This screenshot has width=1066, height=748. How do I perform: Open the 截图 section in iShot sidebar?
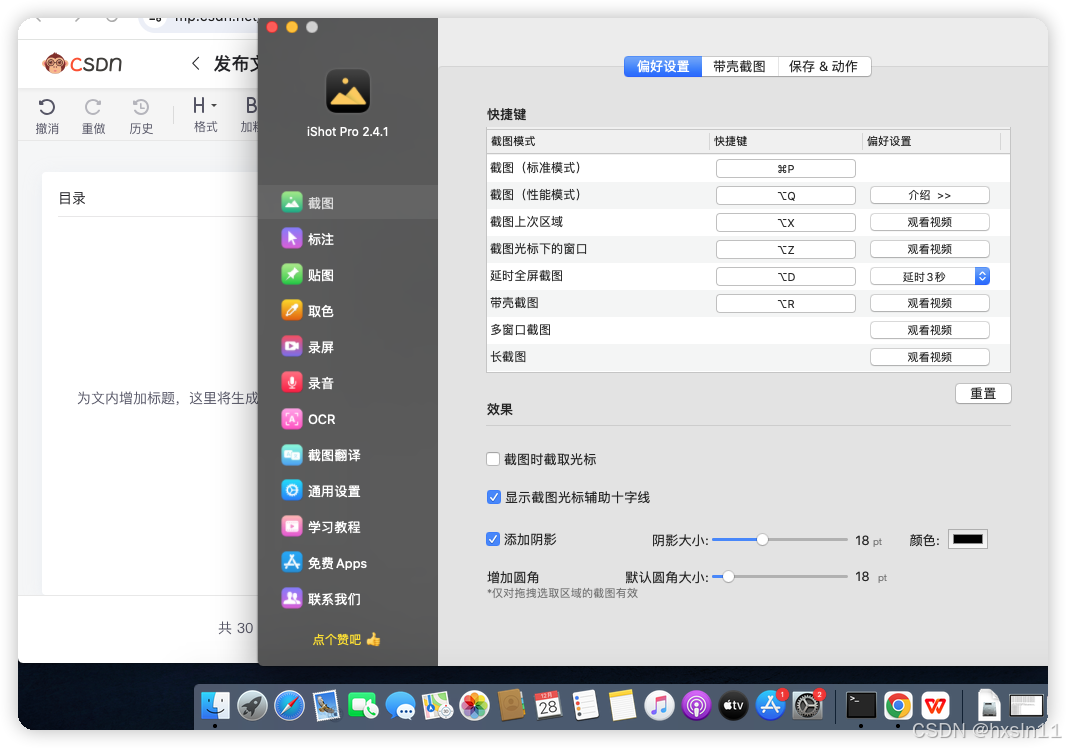[347, 203]
